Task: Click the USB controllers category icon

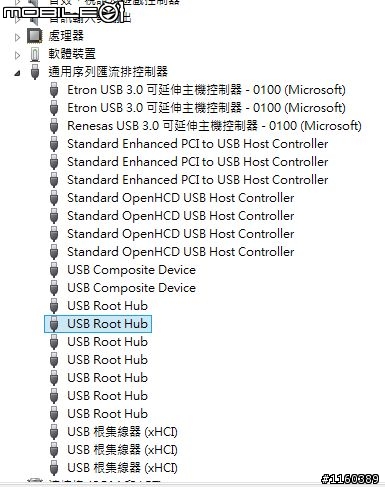Action: [x=35, y=72]
